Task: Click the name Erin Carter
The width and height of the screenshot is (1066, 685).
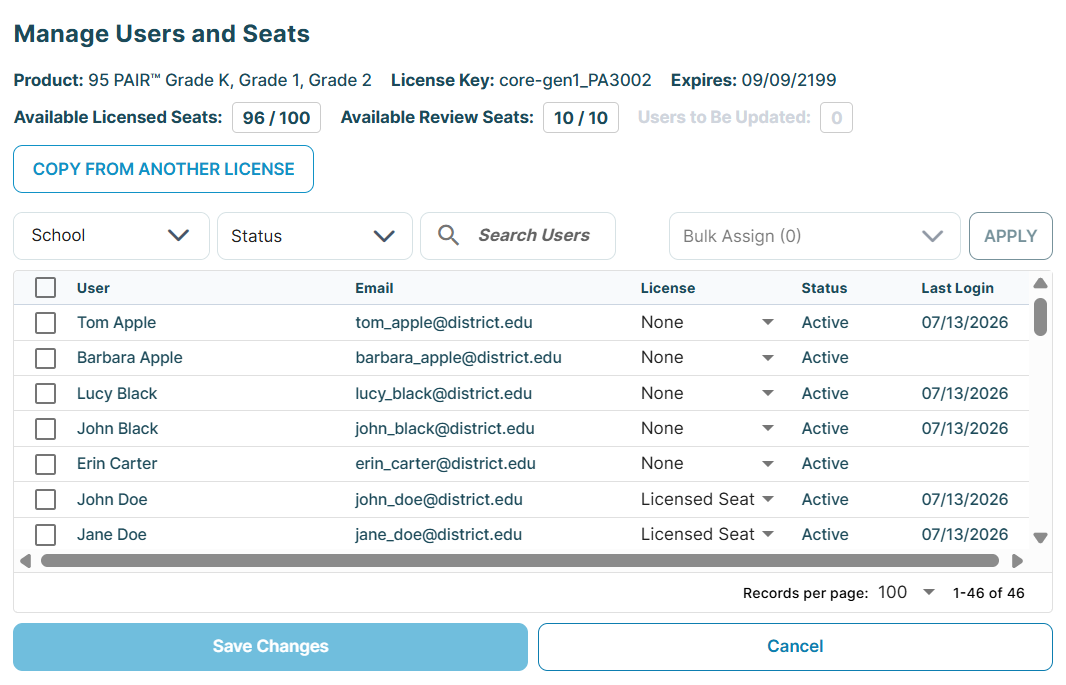Action: [117, 463]
